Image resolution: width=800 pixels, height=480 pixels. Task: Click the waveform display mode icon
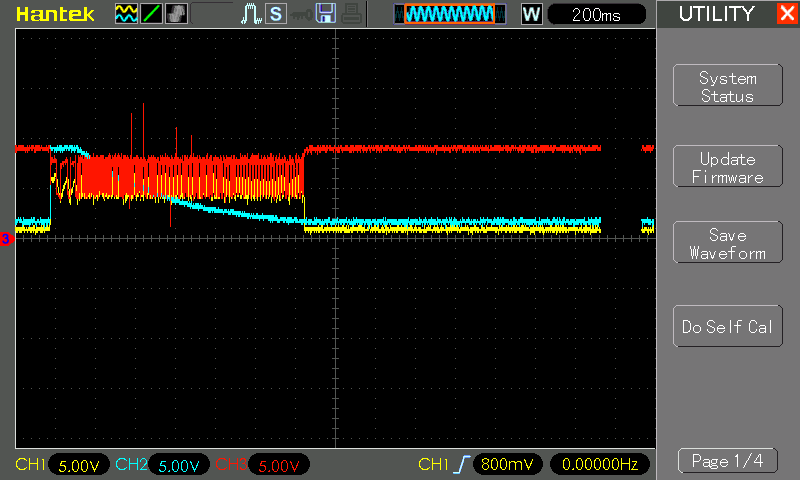(x=126, y=14)
